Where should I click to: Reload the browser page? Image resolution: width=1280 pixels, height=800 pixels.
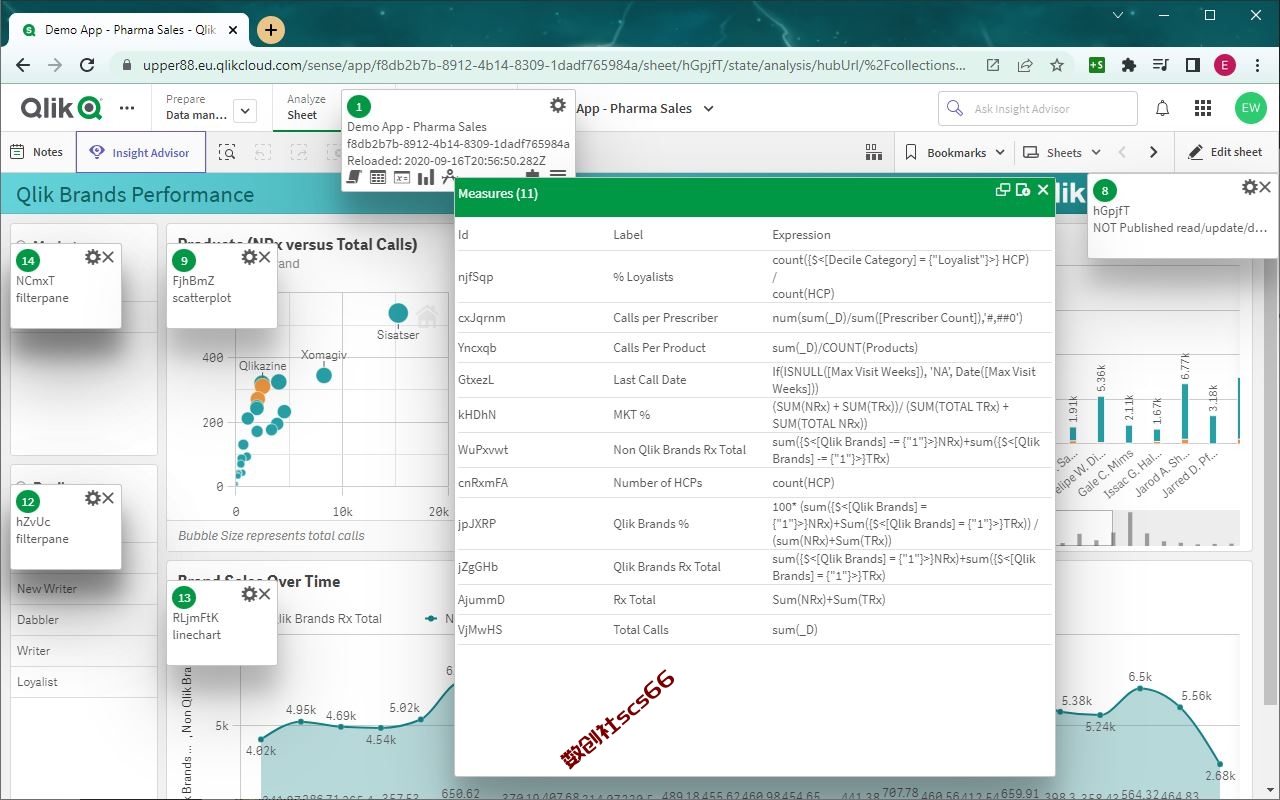click(x=87, y=65)
